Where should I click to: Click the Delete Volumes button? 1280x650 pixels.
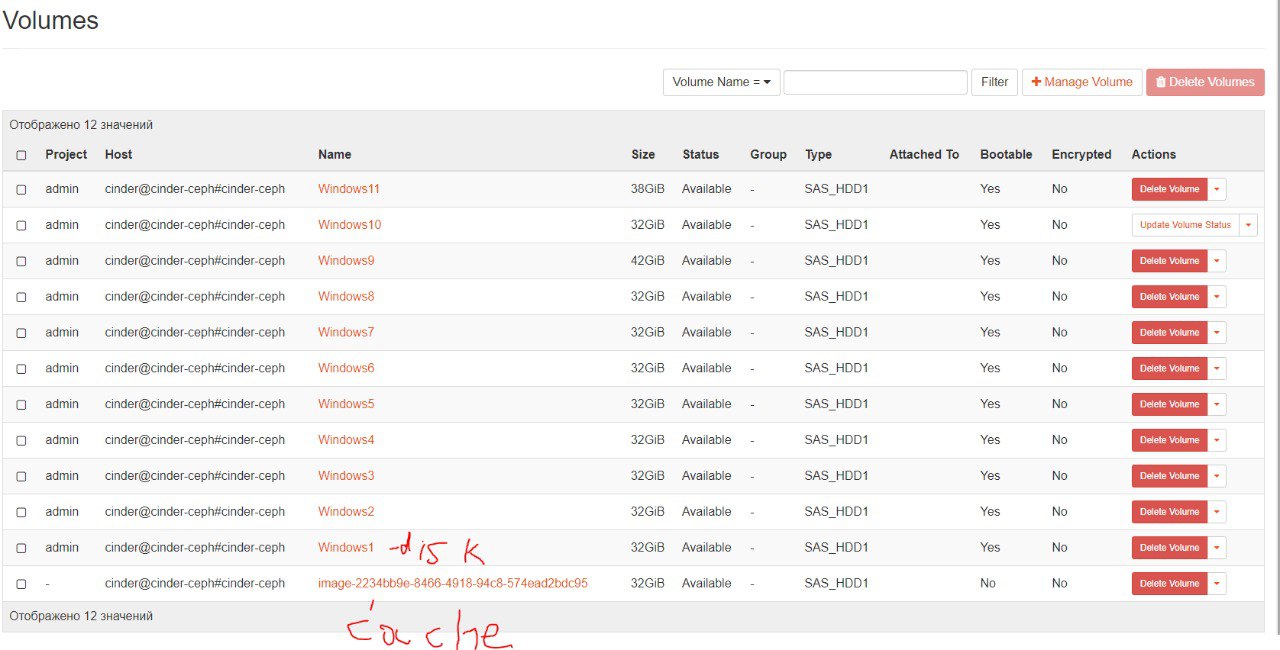[1205, 82]
